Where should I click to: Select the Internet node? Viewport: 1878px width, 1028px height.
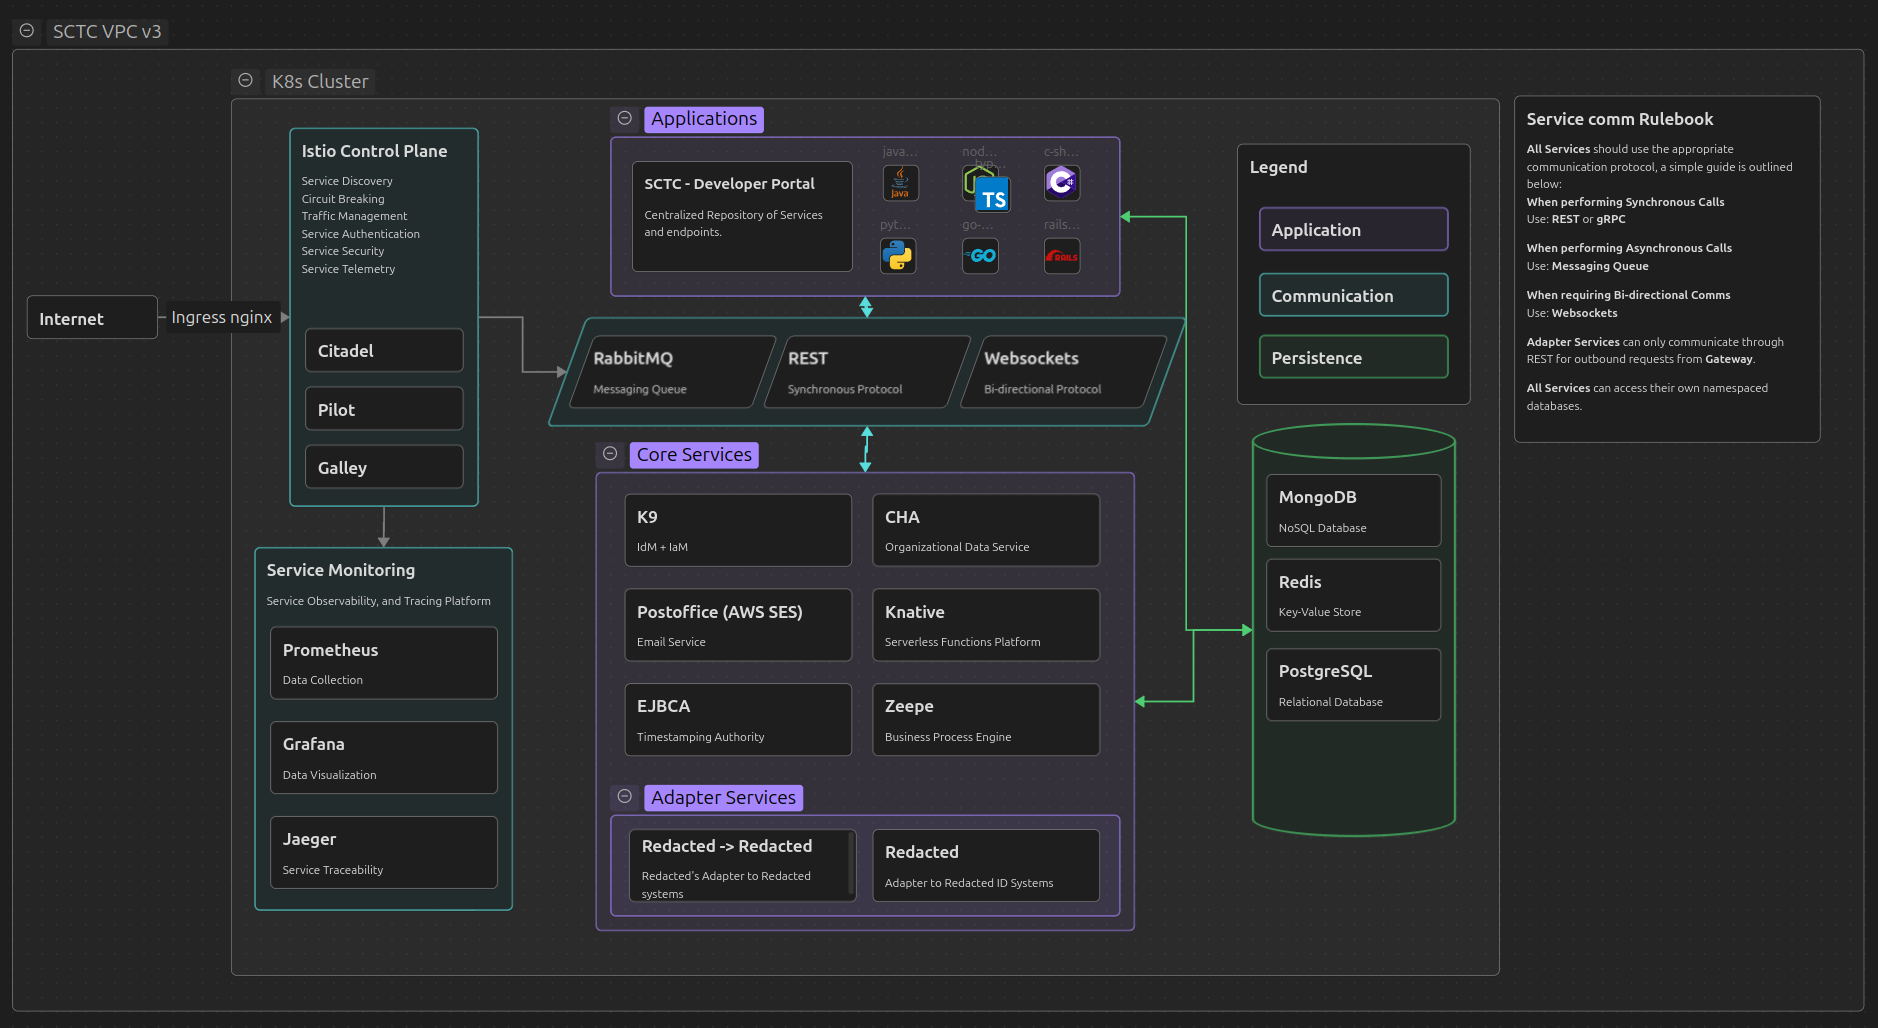click(92, 318)
